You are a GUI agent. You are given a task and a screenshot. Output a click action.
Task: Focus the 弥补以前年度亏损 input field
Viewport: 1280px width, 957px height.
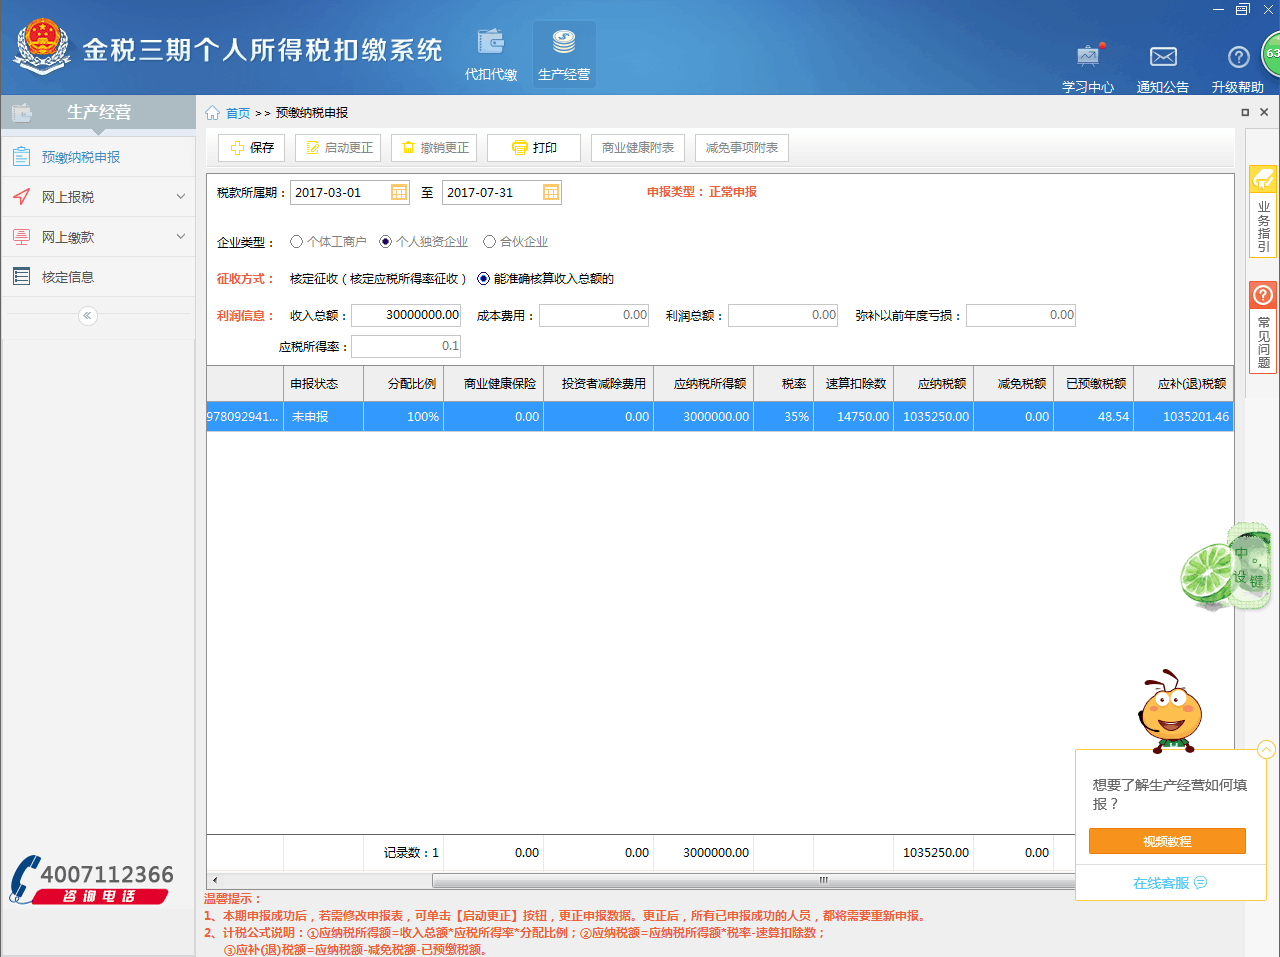1021,315
